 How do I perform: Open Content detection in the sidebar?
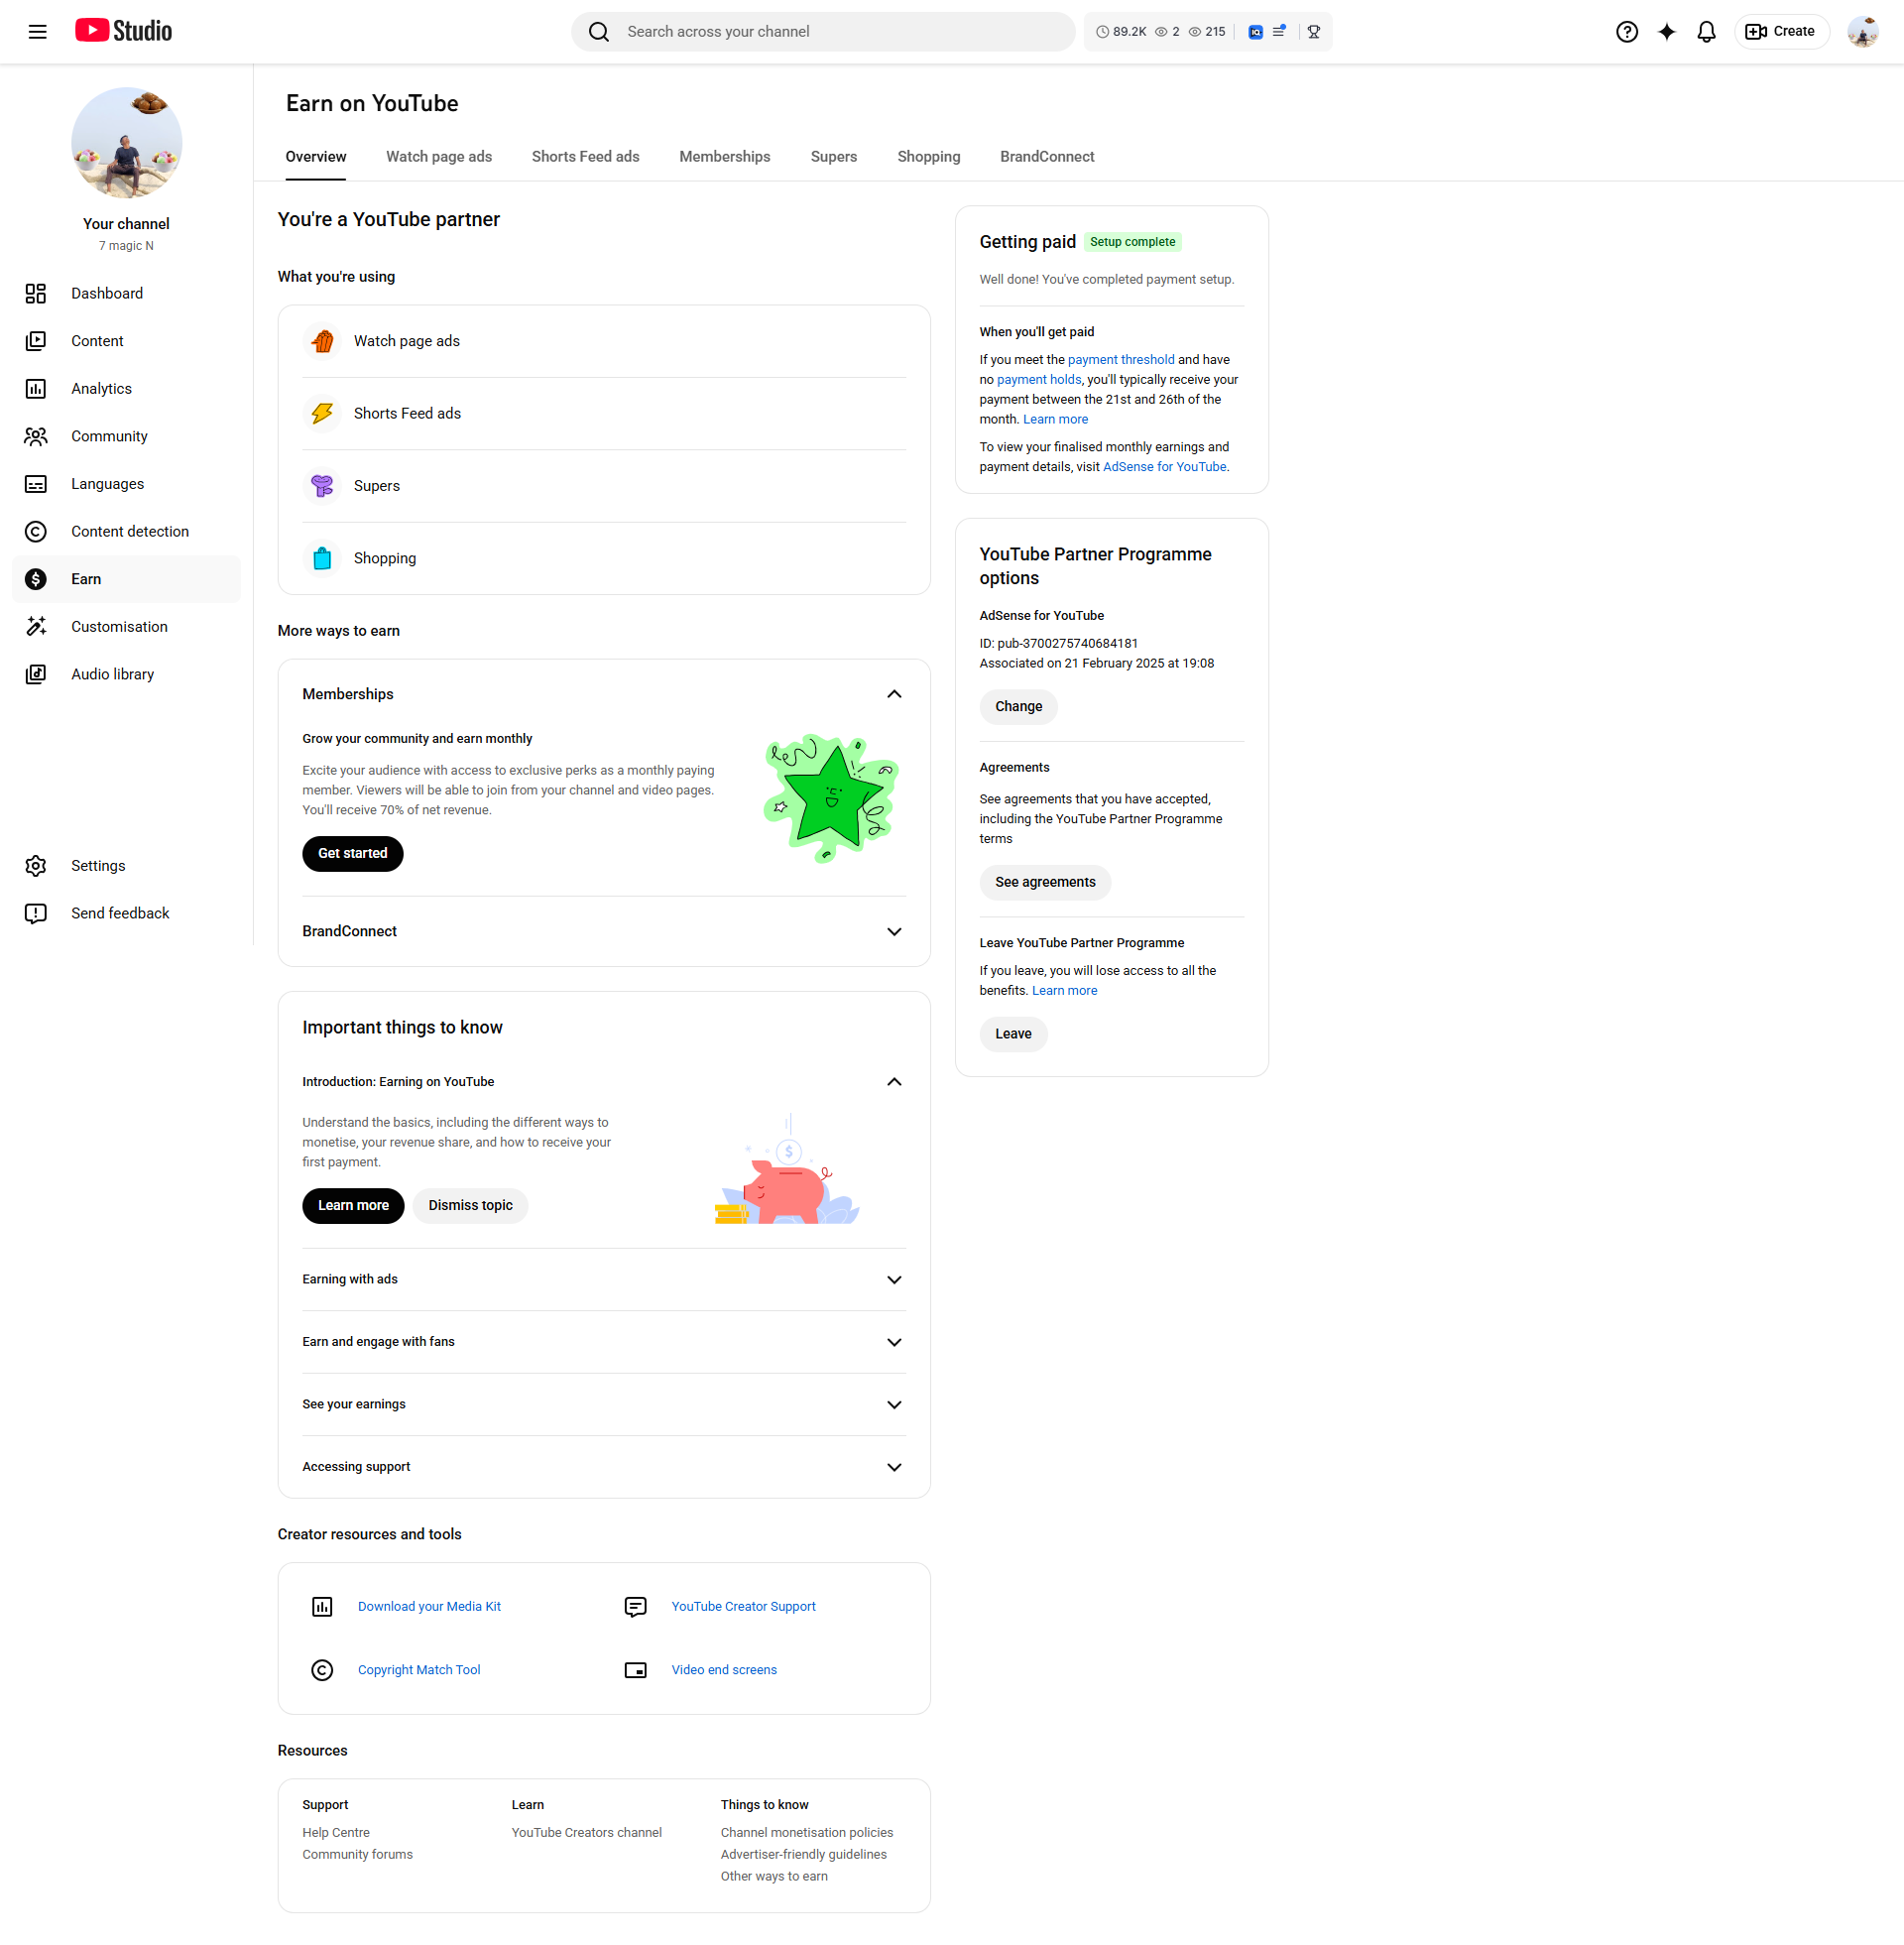point(129,531)
